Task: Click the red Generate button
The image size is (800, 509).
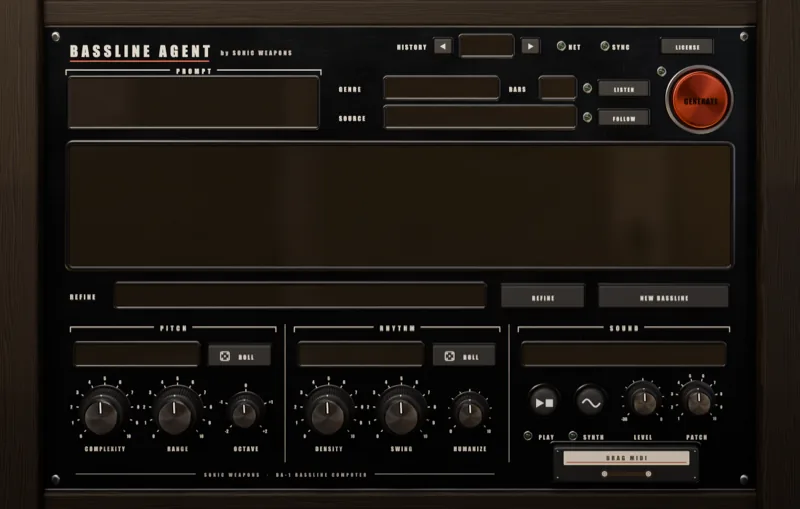Action: (699, 100)
